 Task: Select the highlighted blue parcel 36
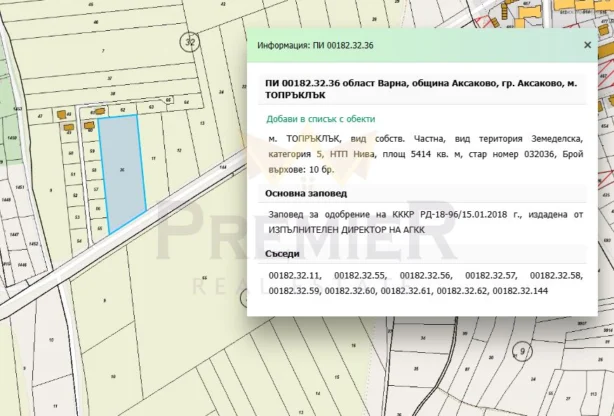pyautogui.click(x=123, y=170)
